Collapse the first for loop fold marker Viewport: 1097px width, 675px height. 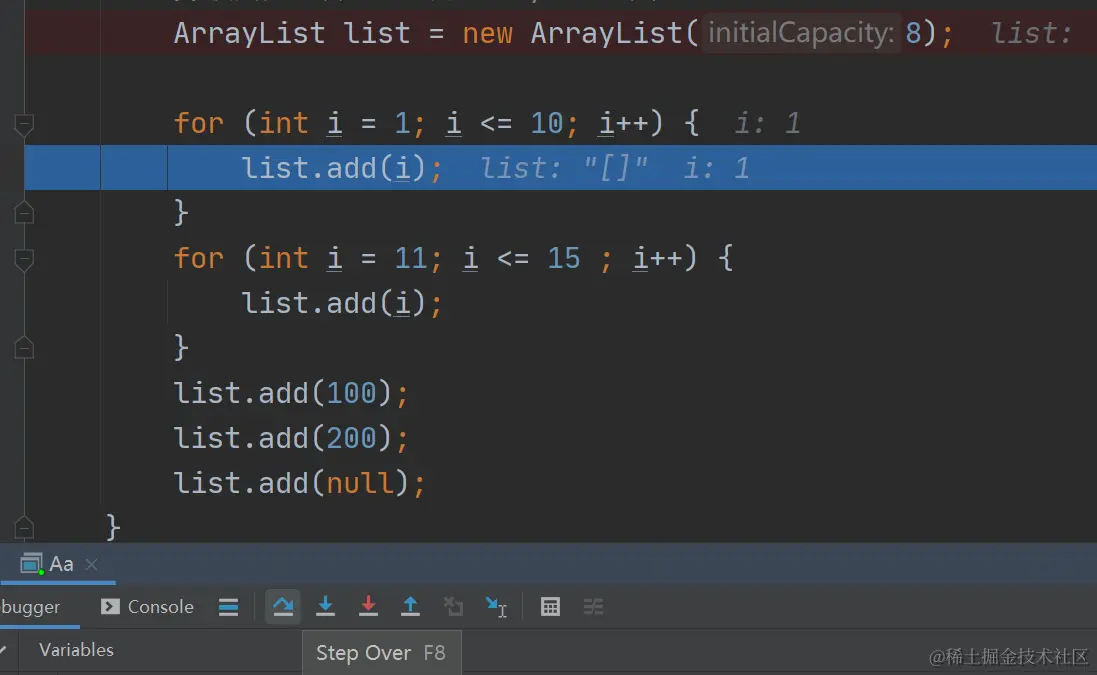(x=24, y=125)
